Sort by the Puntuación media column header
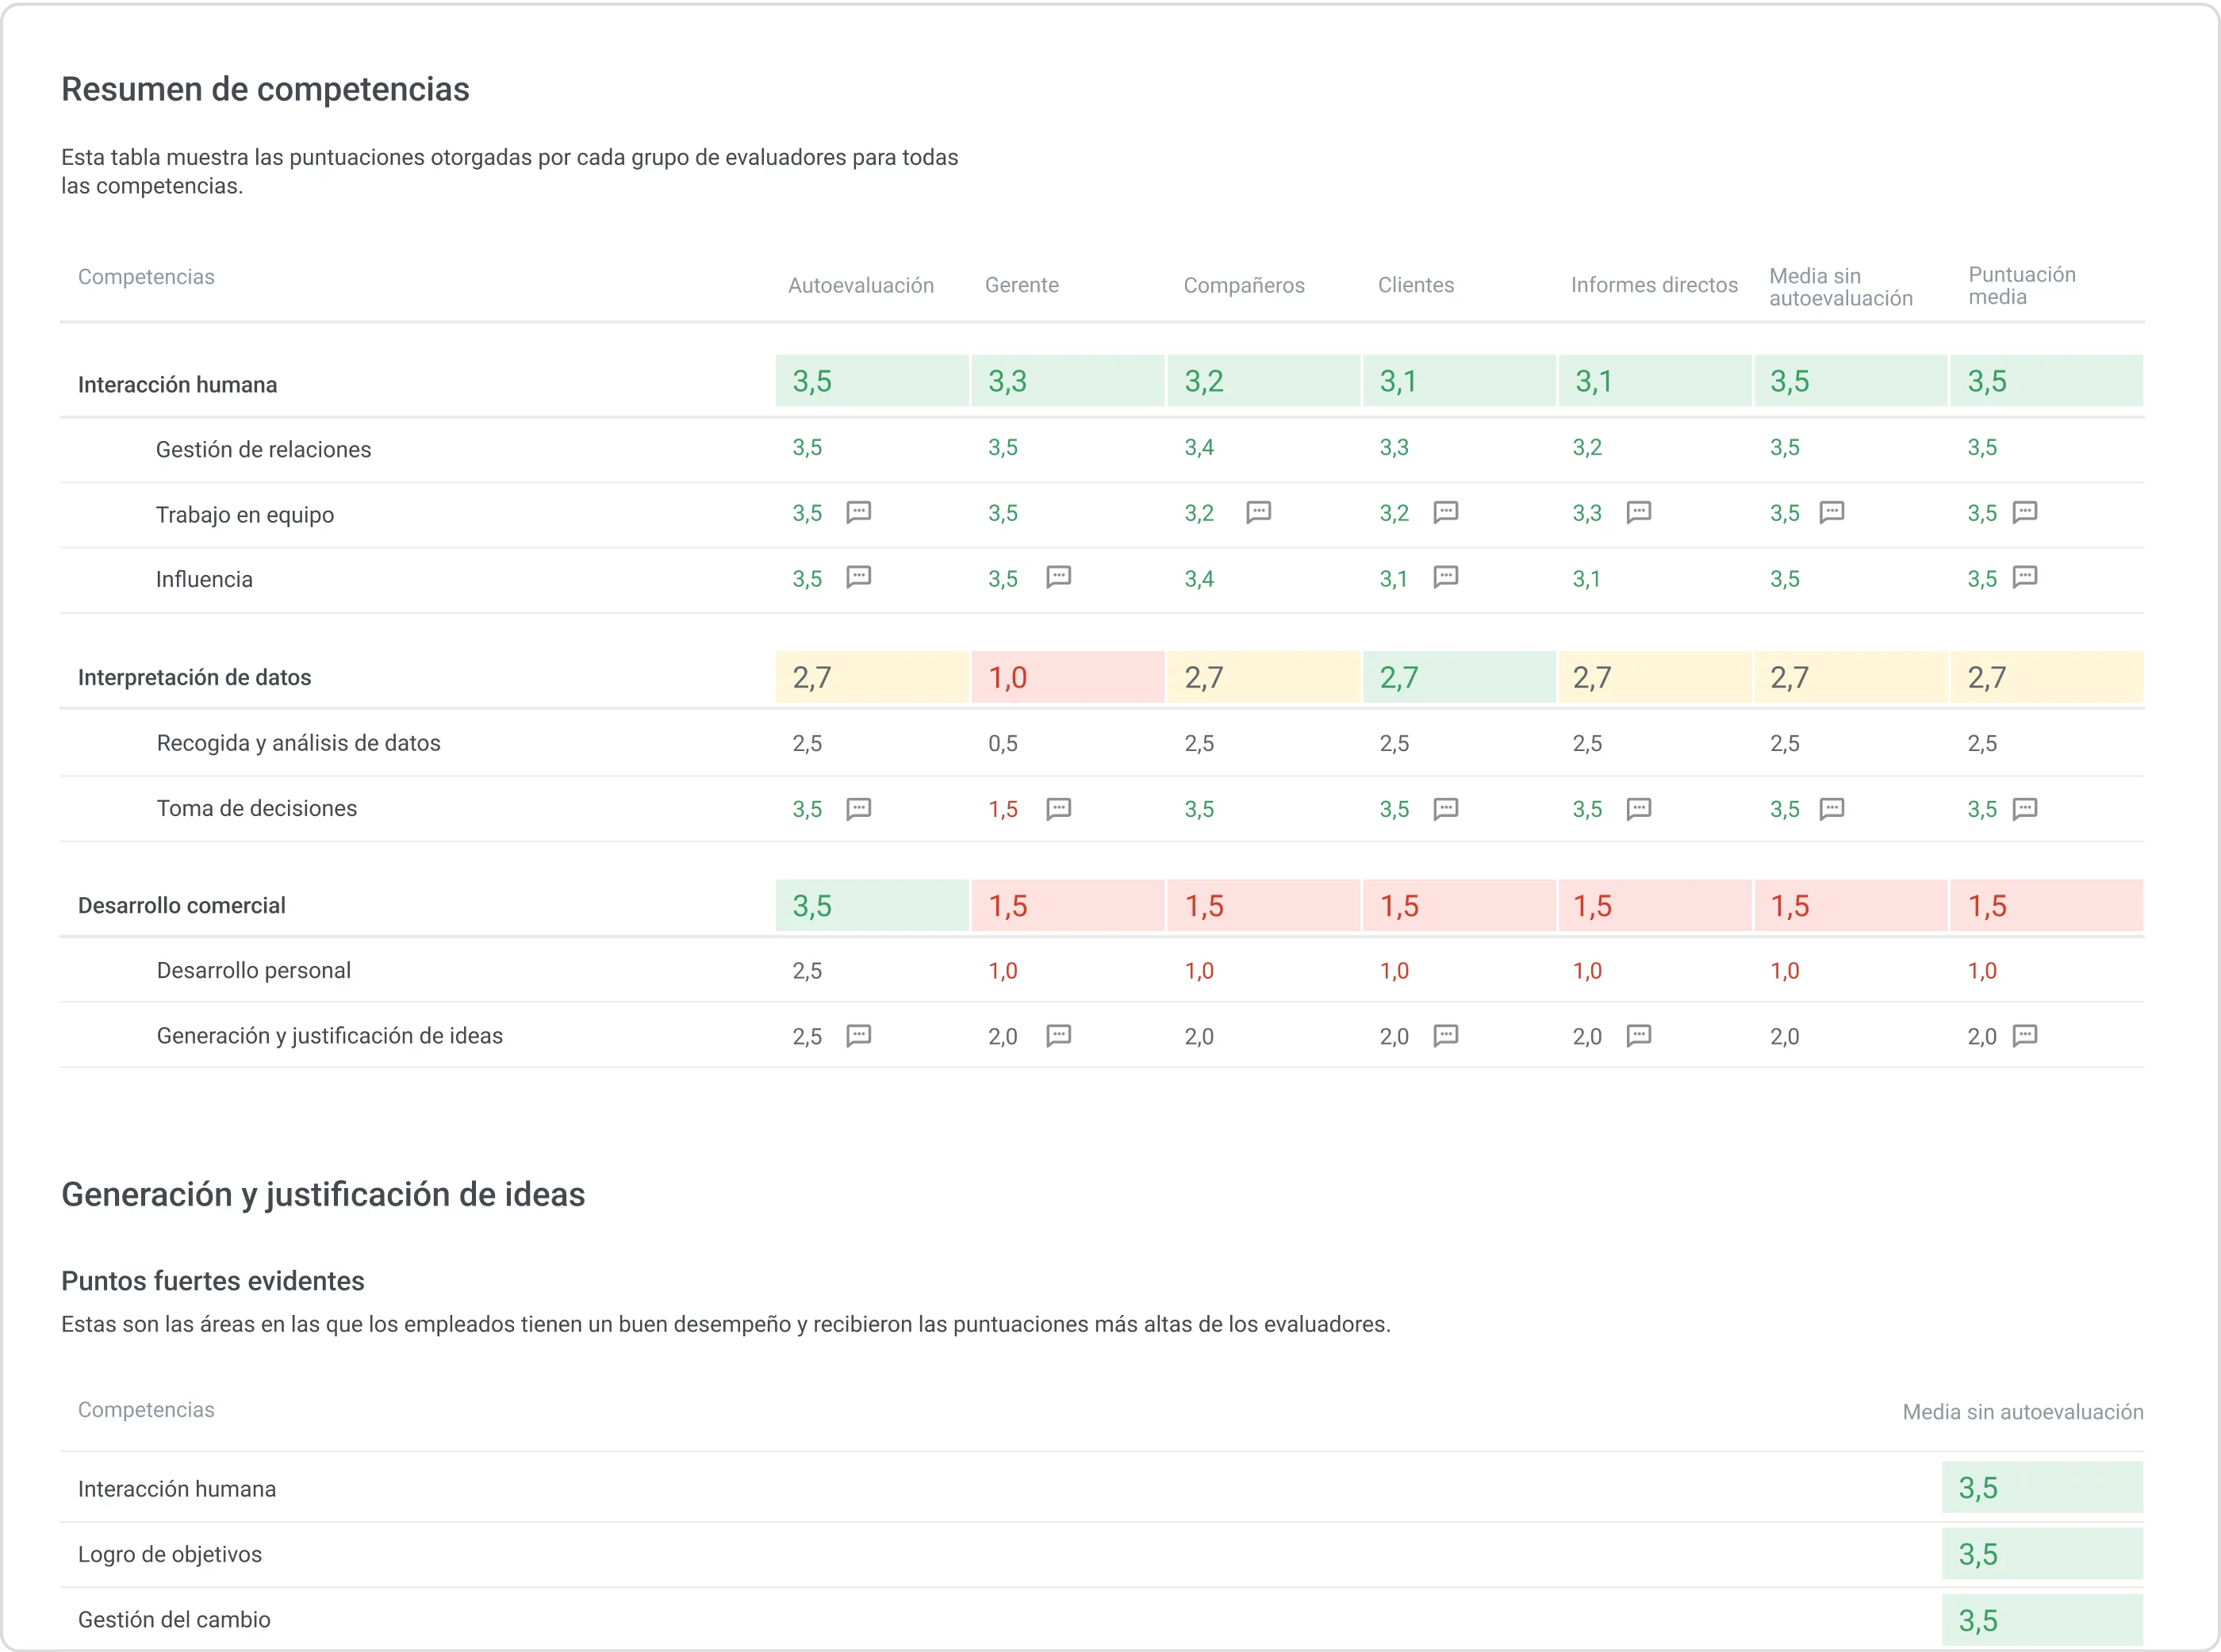This screenshot has height=1652, width=2221. [x=2020, y=285]
